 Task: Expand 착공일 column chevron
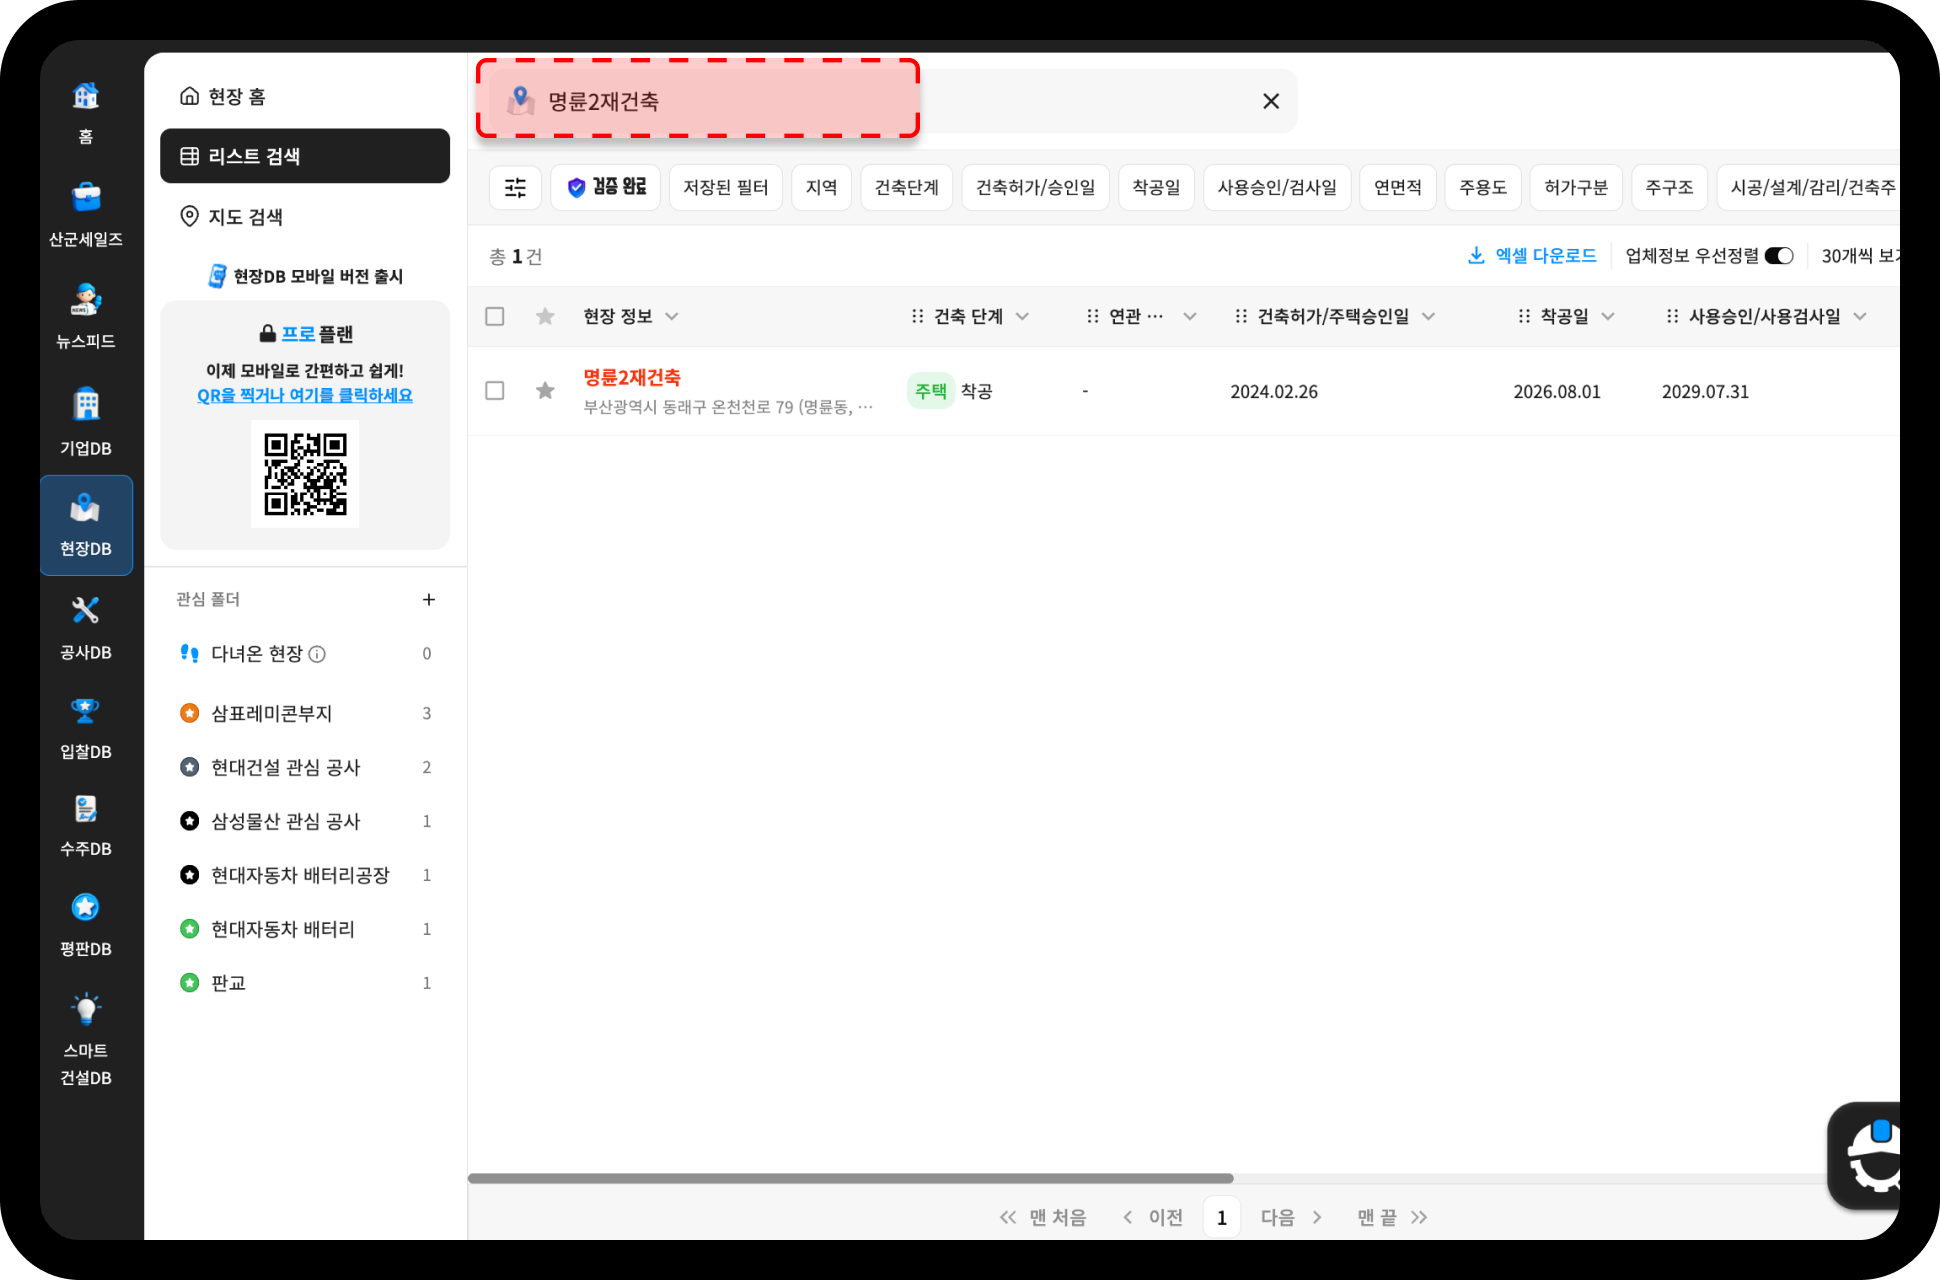pyautogui.click(x=1608, y=316)
